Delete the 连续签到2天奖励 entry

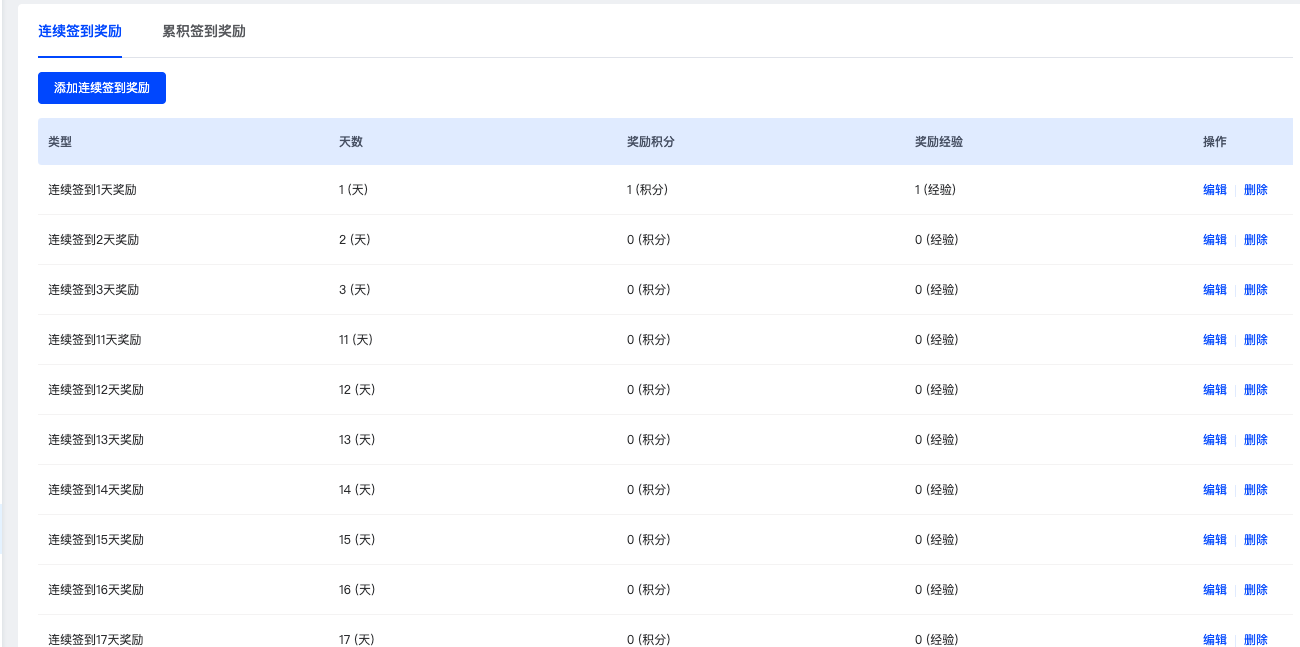coord(1255,240)
